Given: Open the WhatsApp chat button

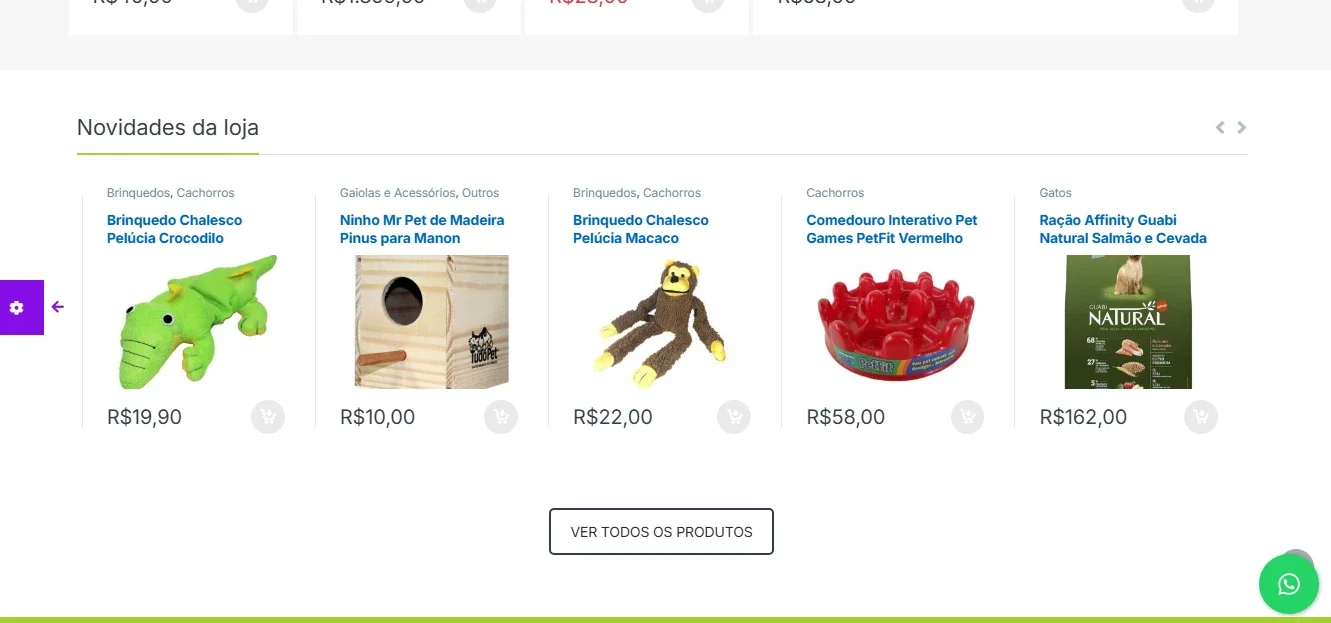Looking at the screenshot, I should [x=1289, y=584].
